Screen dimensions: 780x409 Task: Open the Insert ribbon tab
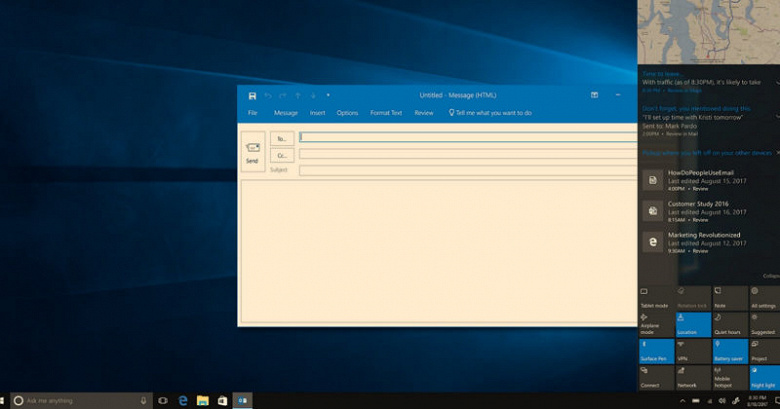tap(317, 113)
